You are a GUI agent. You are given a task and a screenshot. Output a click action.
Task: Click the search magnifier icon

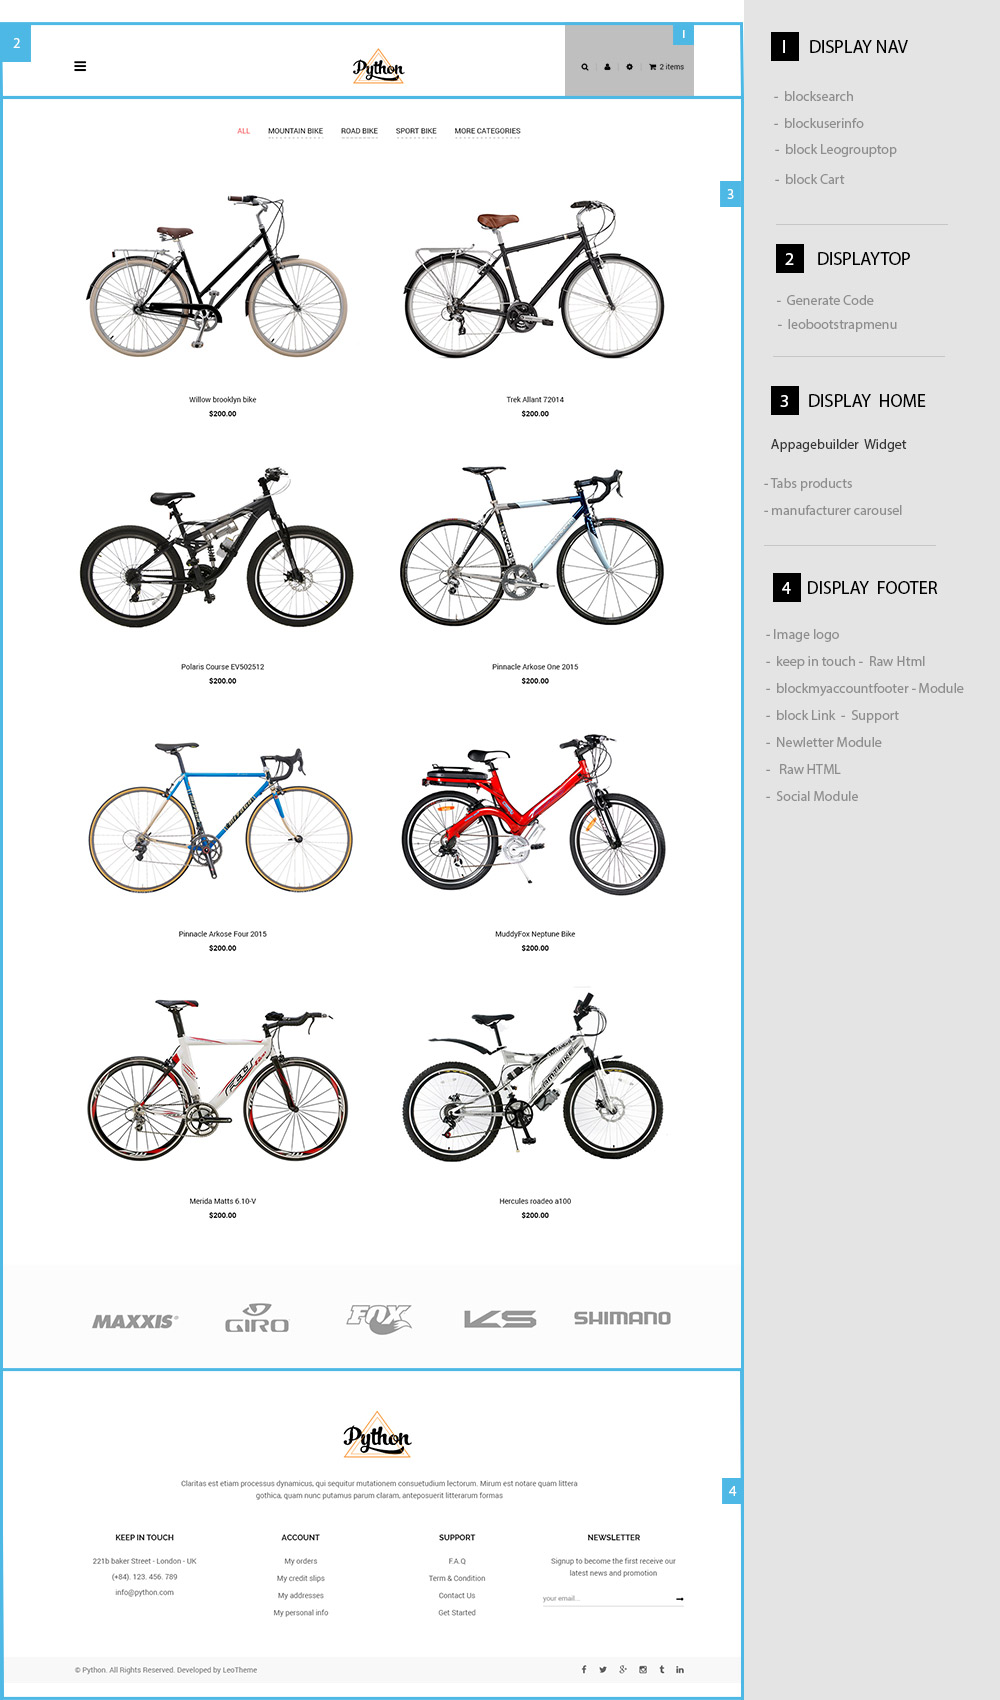tap(585, 67)
